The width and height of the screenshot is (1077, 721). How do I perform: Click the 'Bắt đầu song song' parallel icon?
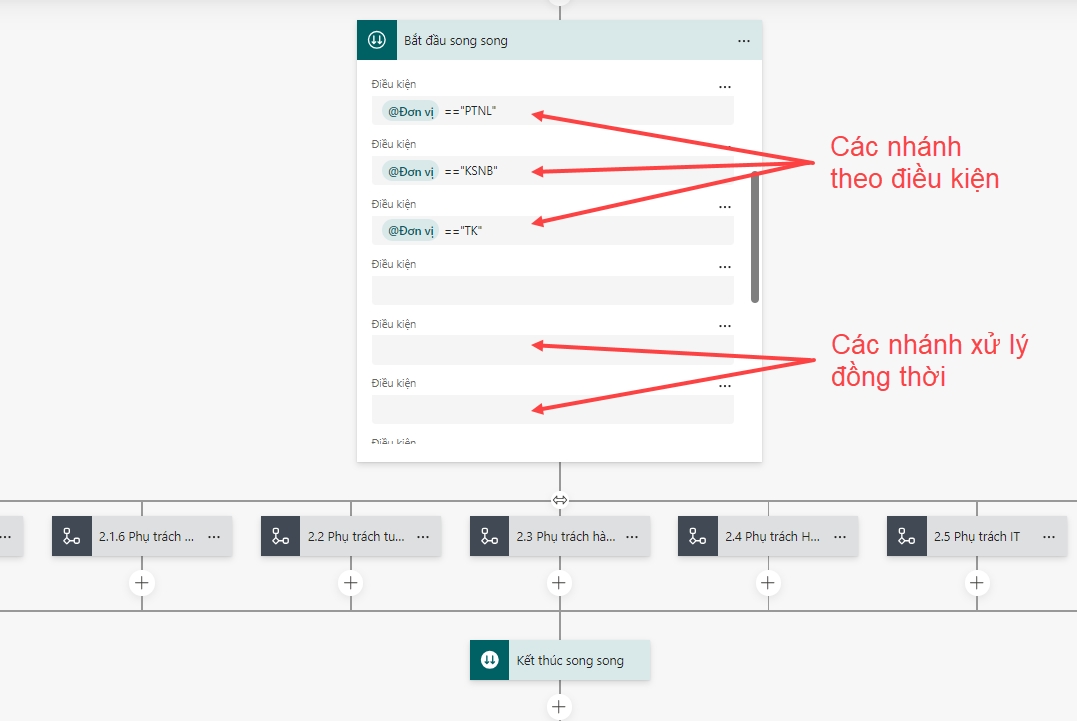377,40
